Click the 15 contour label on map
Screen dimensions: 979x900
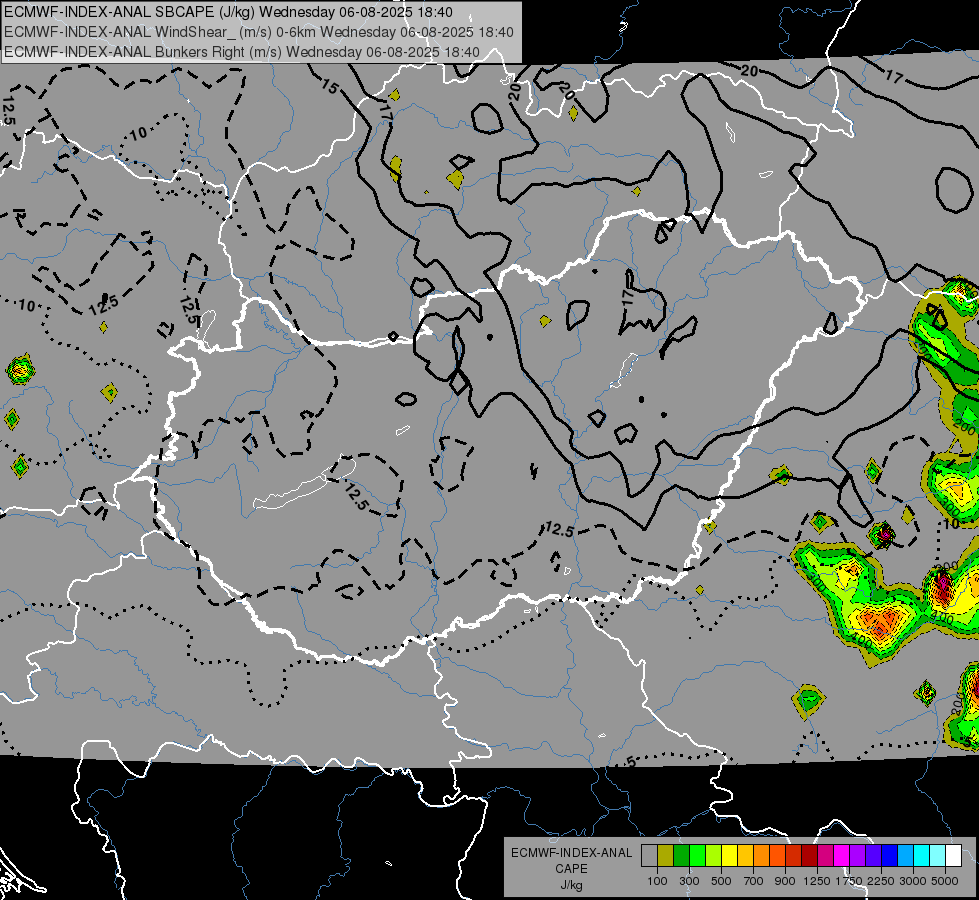click(x=330, y=86)
